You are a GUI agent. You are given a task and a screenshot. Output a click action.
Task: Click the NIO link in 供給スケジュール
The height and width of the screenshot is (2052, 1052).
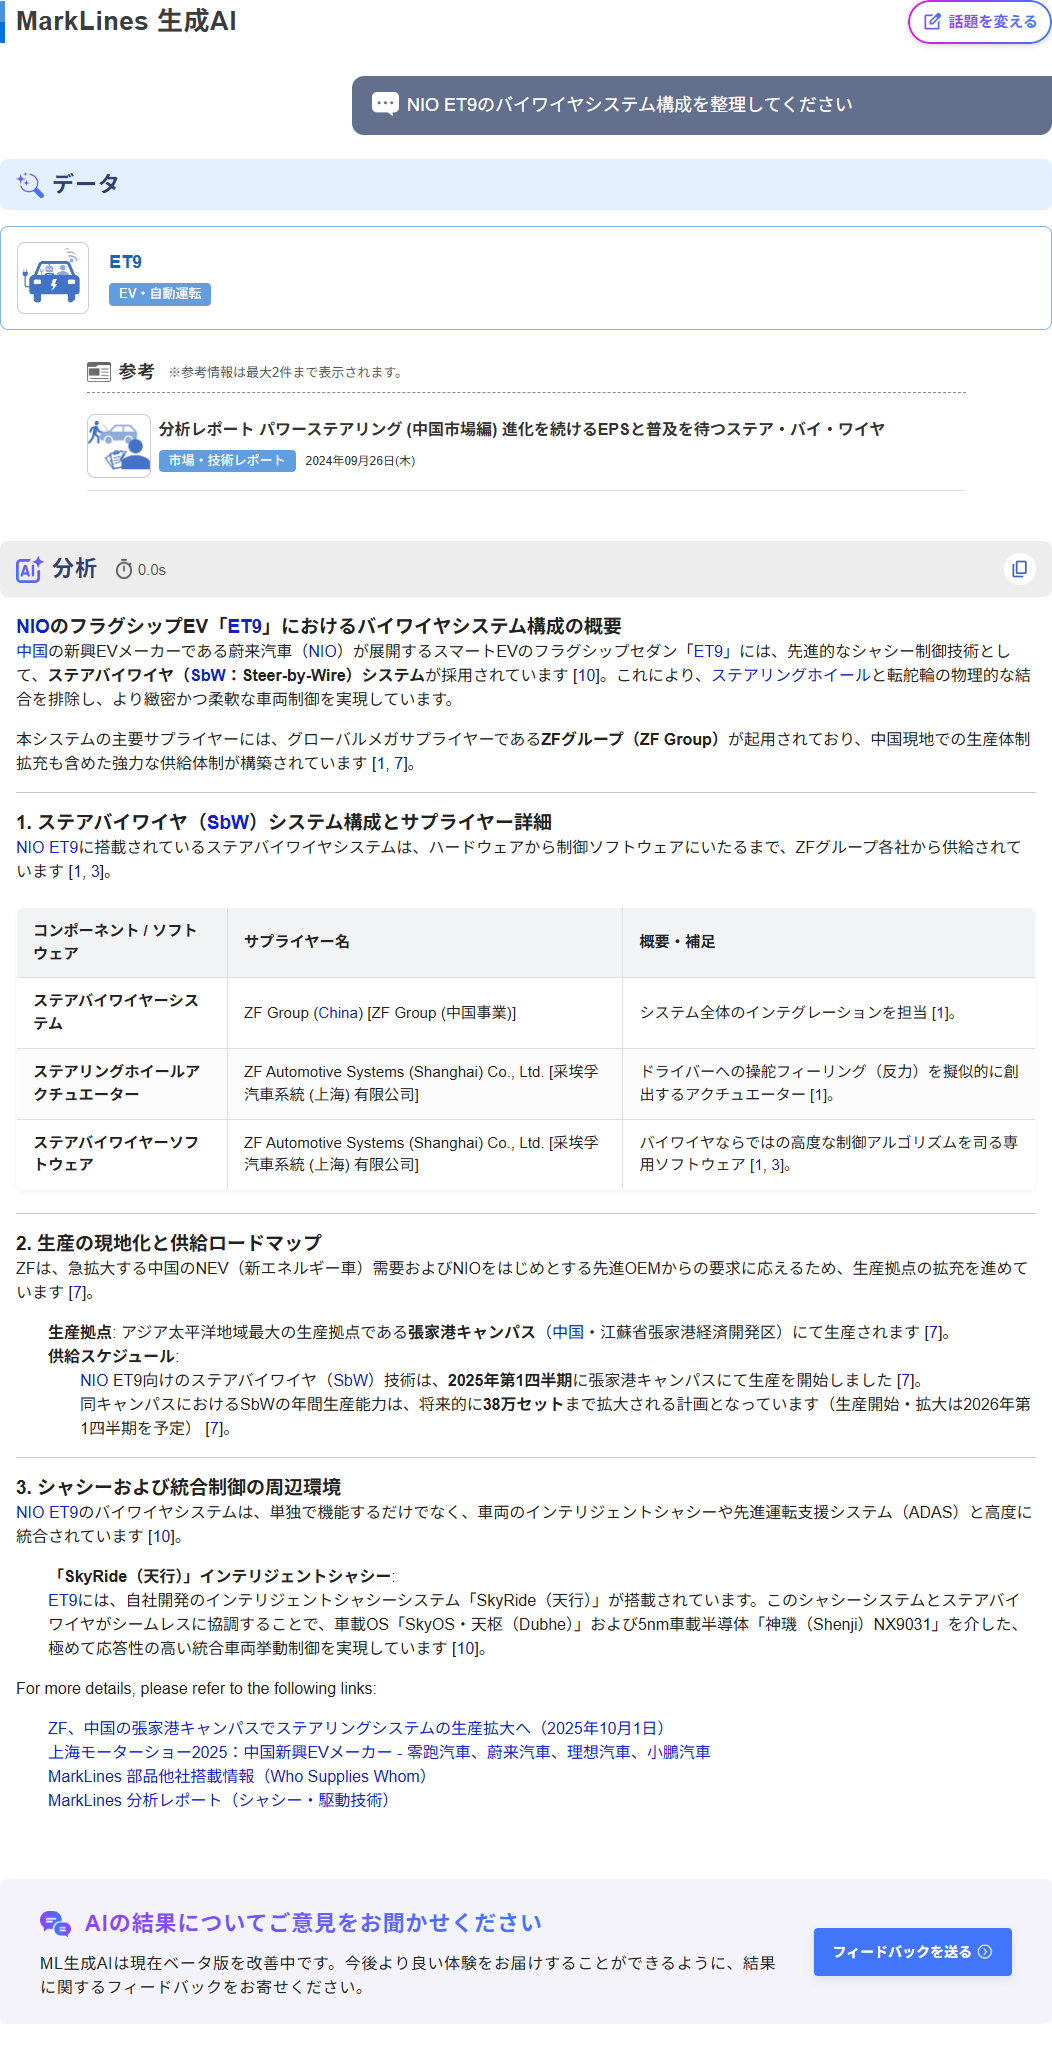click(94, 1380)
